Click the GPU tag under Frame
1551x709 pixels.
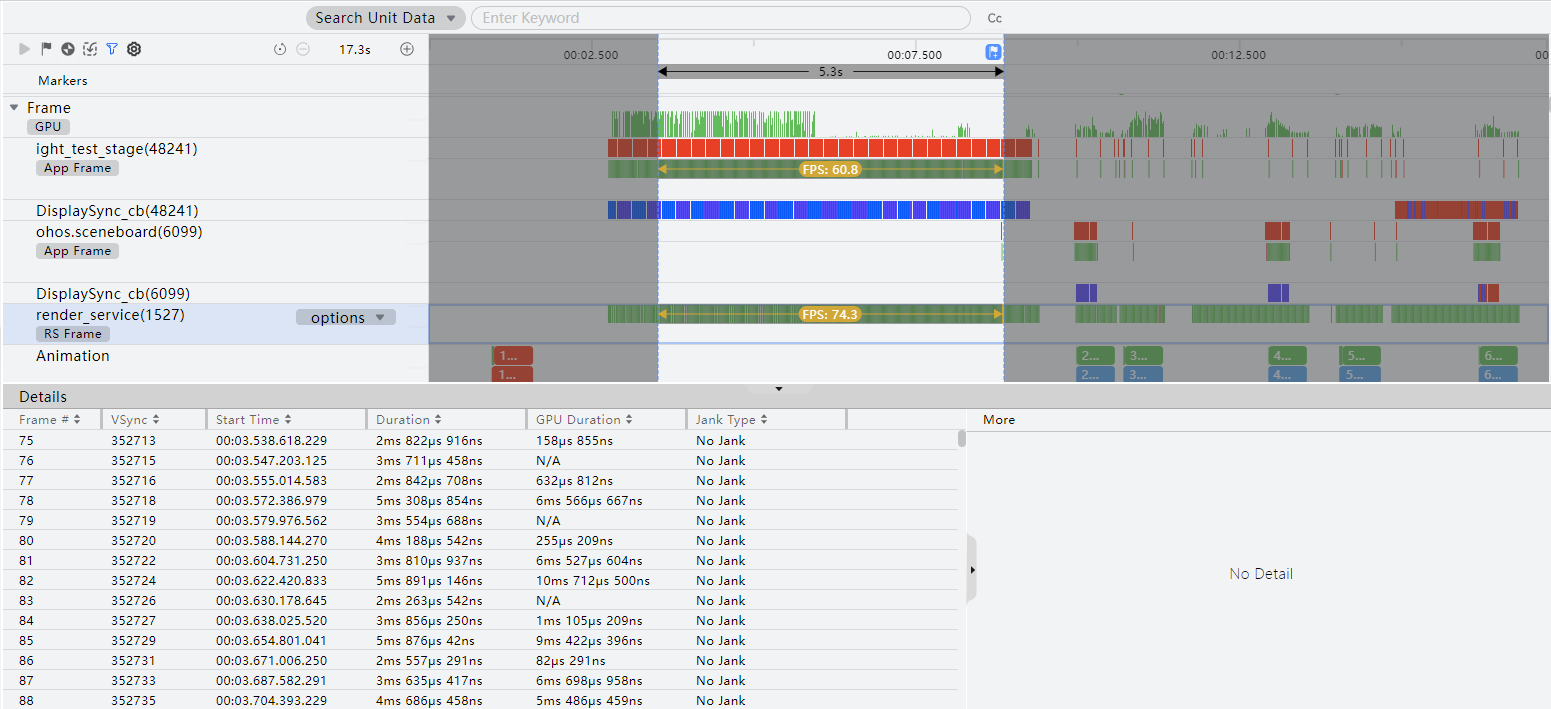pos(48,126)
